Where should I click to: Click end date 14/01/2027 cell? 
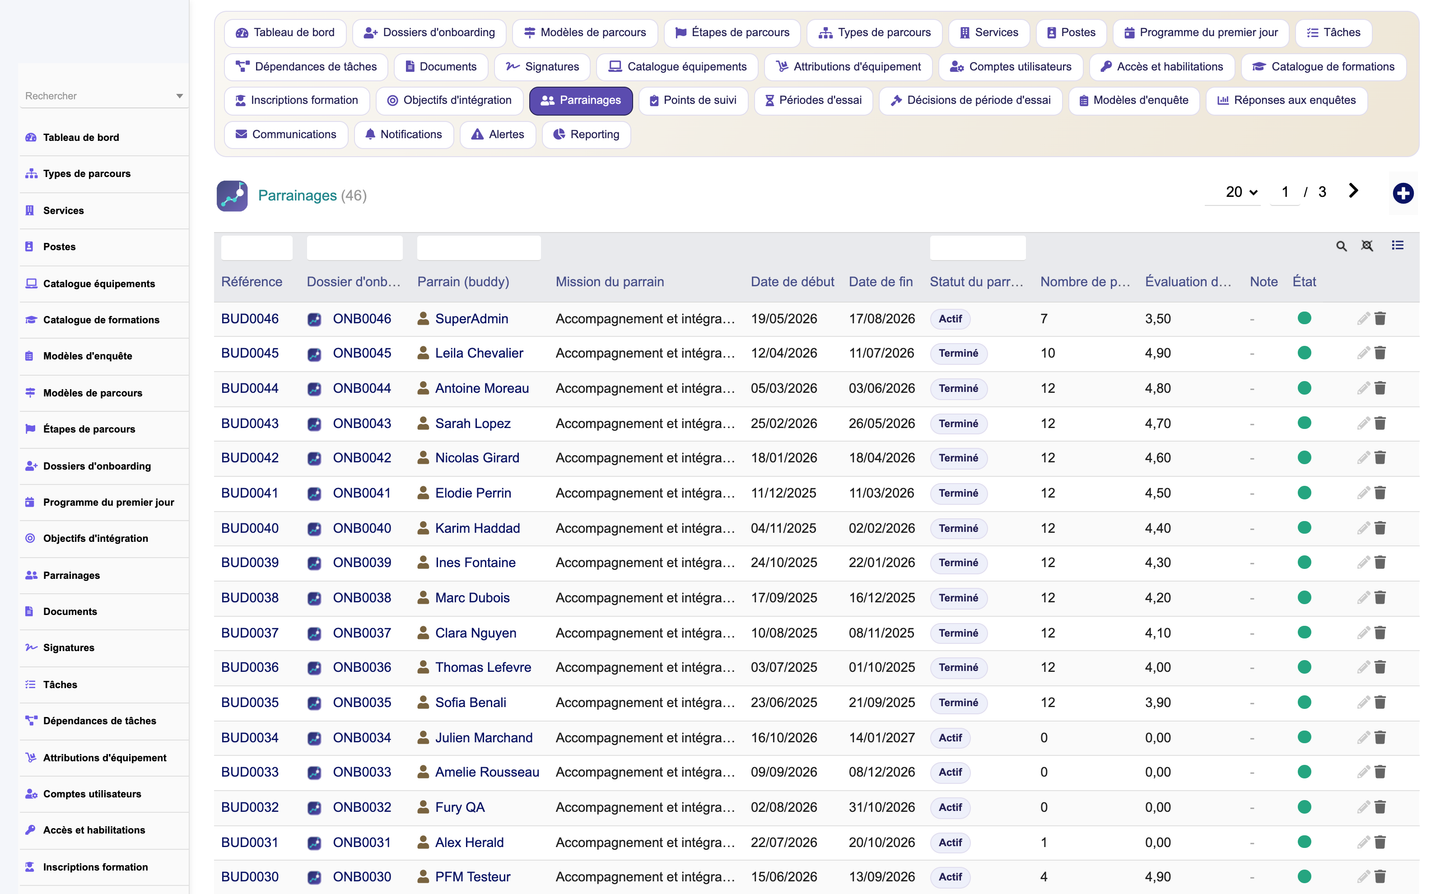point(882,738)
